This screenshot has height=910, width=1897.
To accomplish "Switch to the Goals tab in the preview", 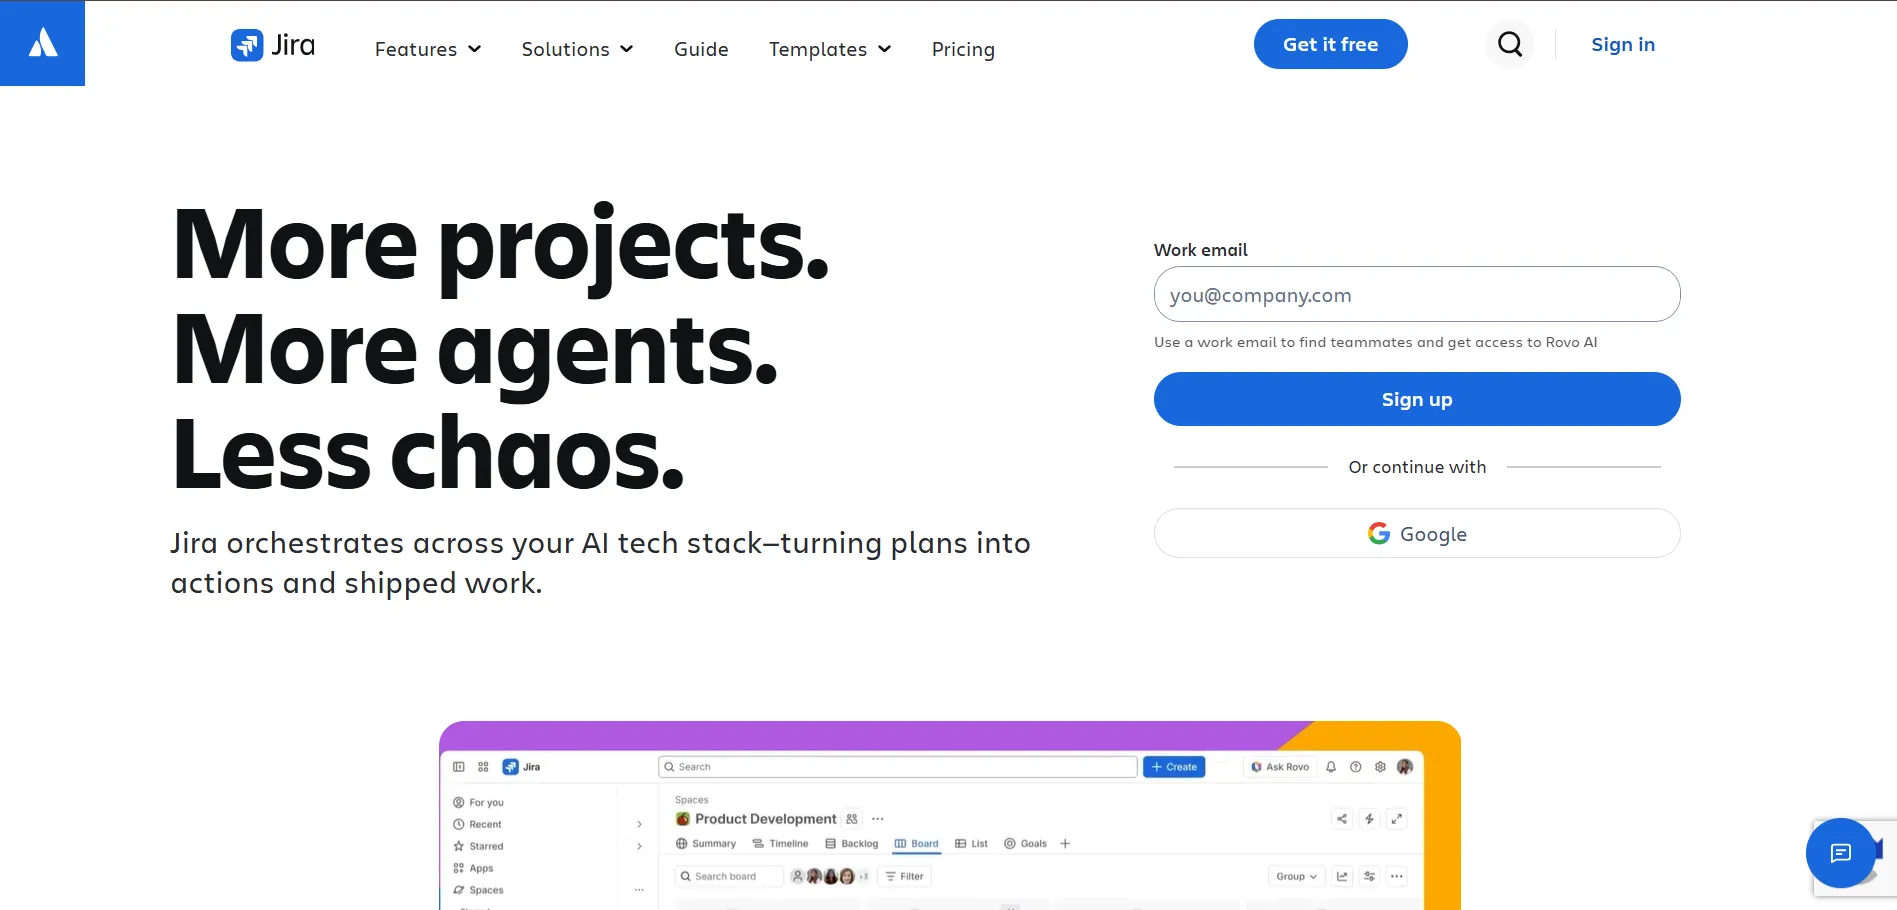I will click(x=1026, y=844).
